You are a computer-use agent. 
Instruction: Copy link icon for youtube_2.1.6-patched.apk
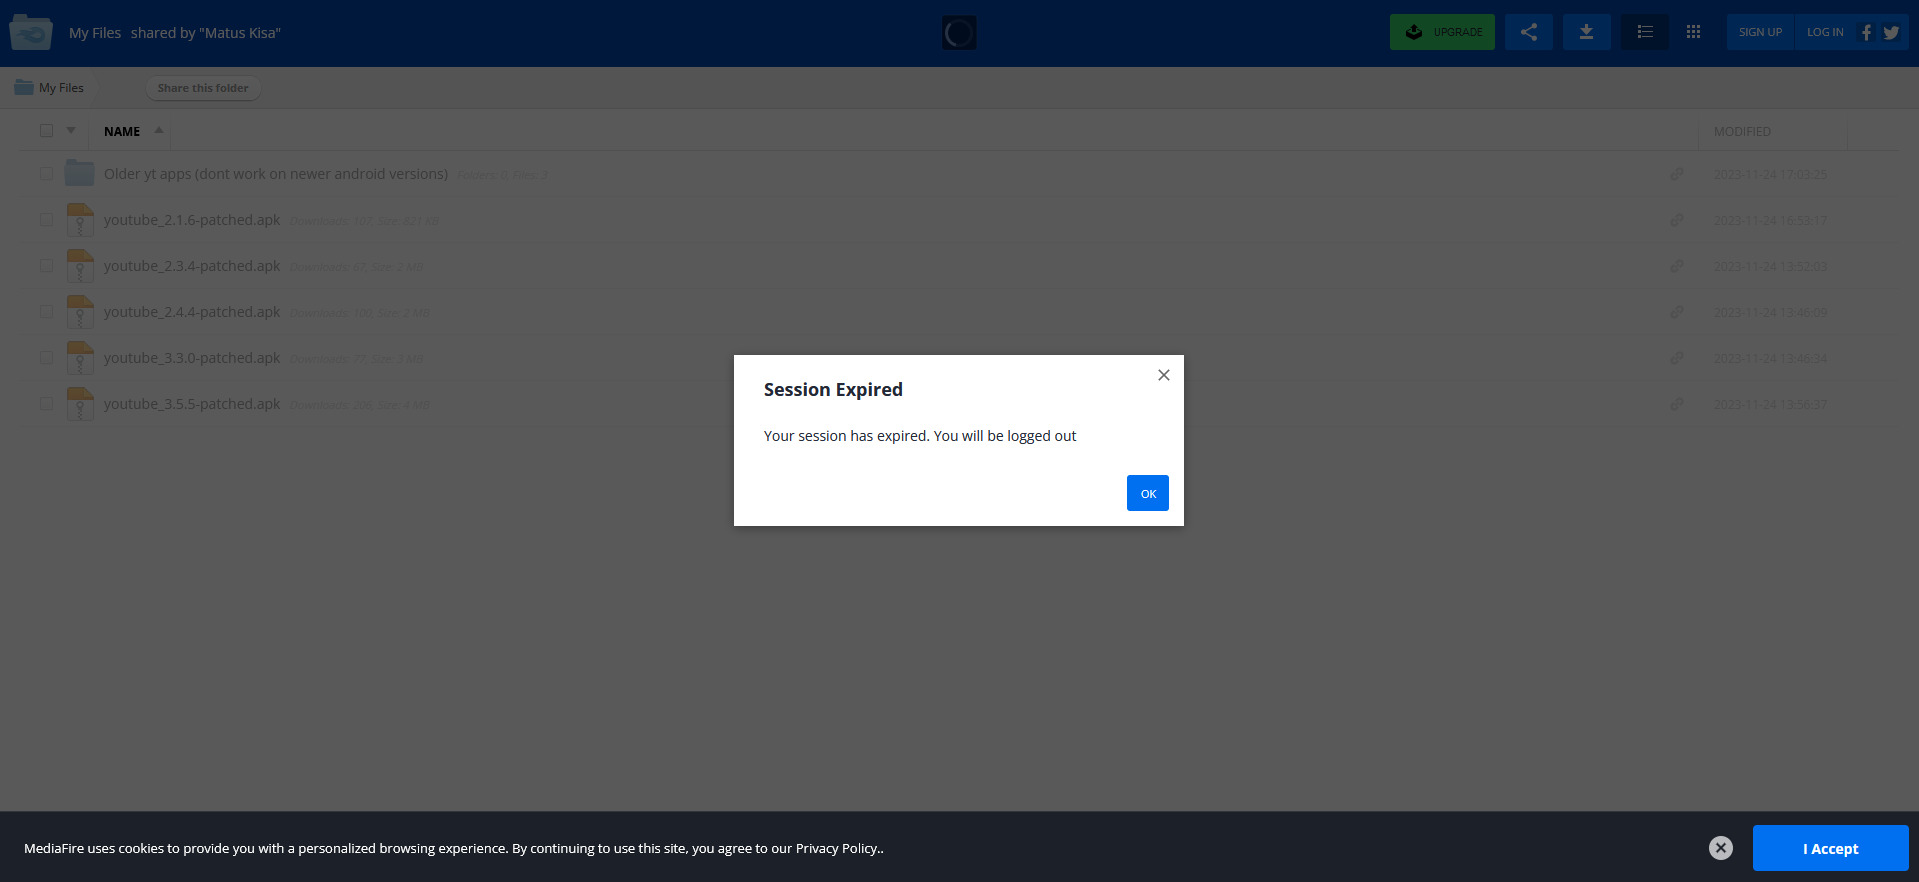1677,220
